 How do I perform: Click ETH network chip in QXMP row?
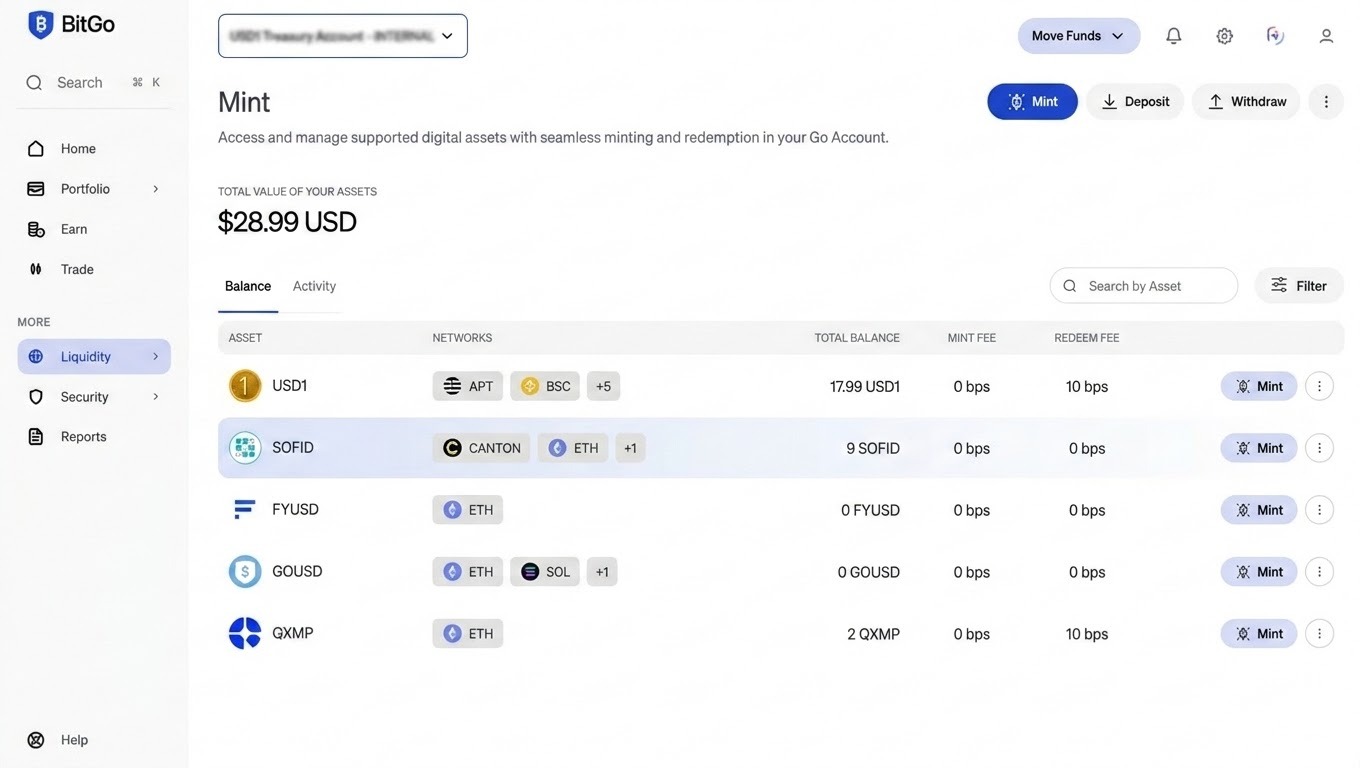point(468,634)
